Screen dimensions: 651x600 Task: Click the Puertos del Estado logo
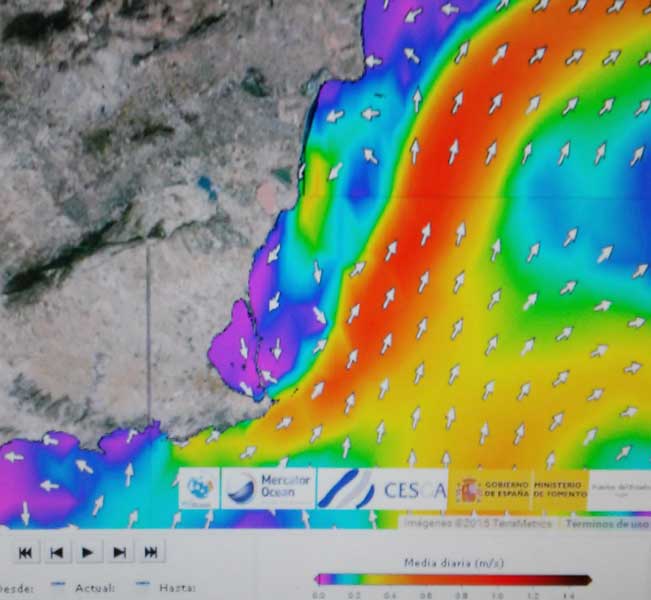point(620,489)
